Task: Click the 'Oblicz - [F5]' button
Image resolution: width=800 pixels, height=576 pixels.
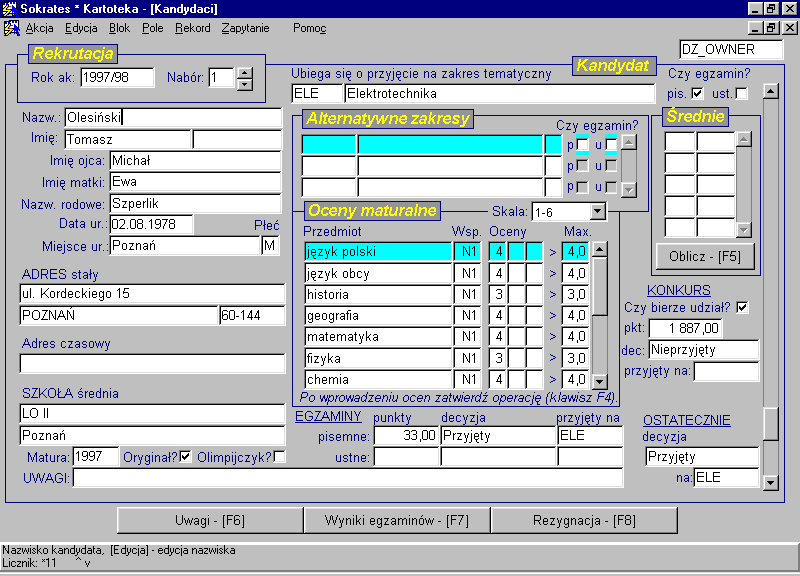Action: [x=705, y=257]
